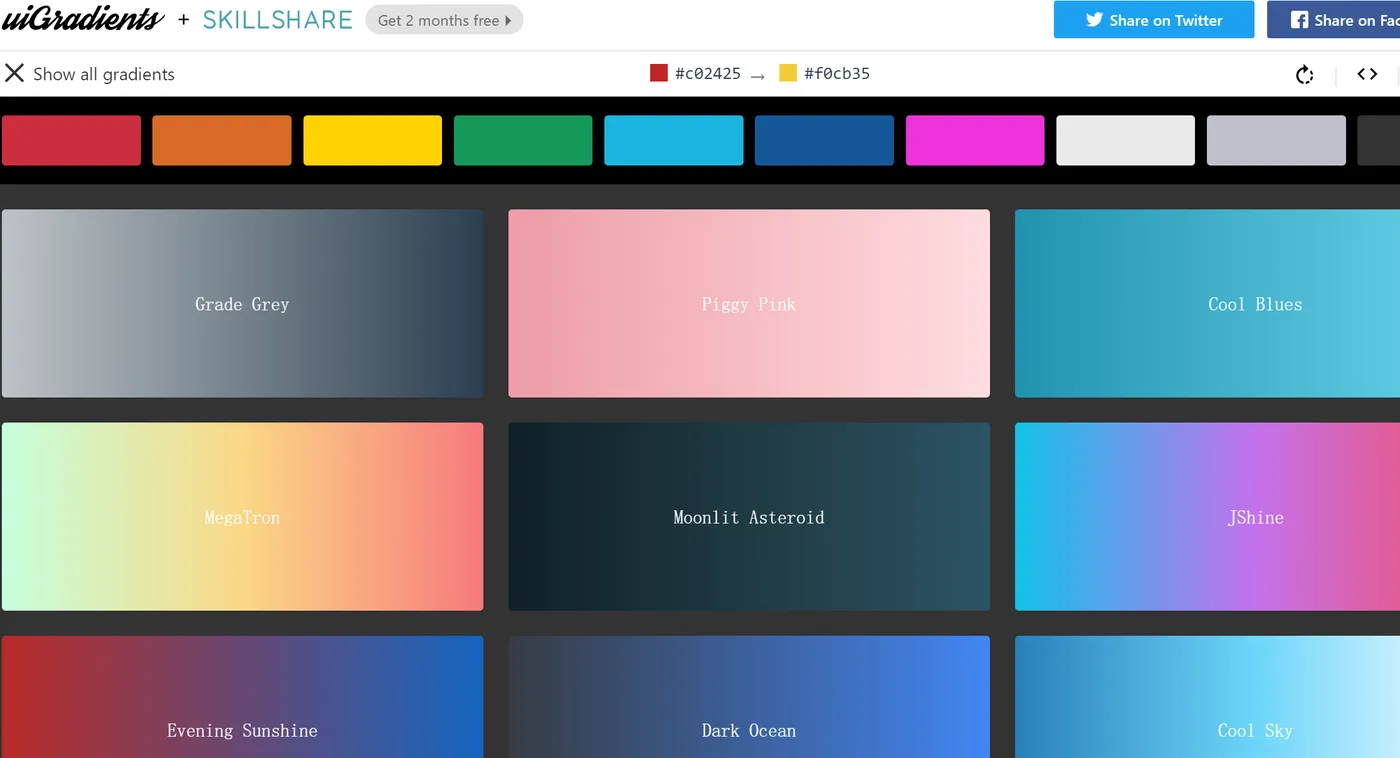Select the Cool Sky gradient card
This screenshot has width=1400, height=758.
click(1207, 697)
